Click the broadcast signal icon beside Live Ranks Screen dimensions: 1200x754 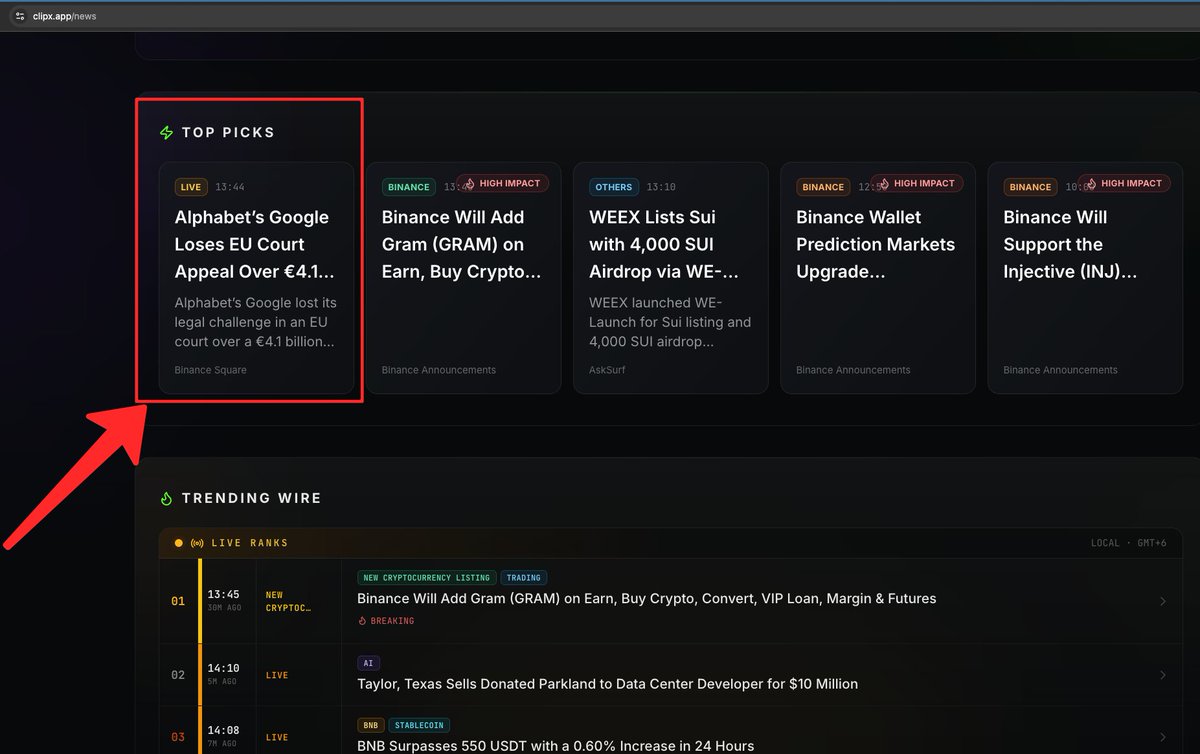pos(197,543)
